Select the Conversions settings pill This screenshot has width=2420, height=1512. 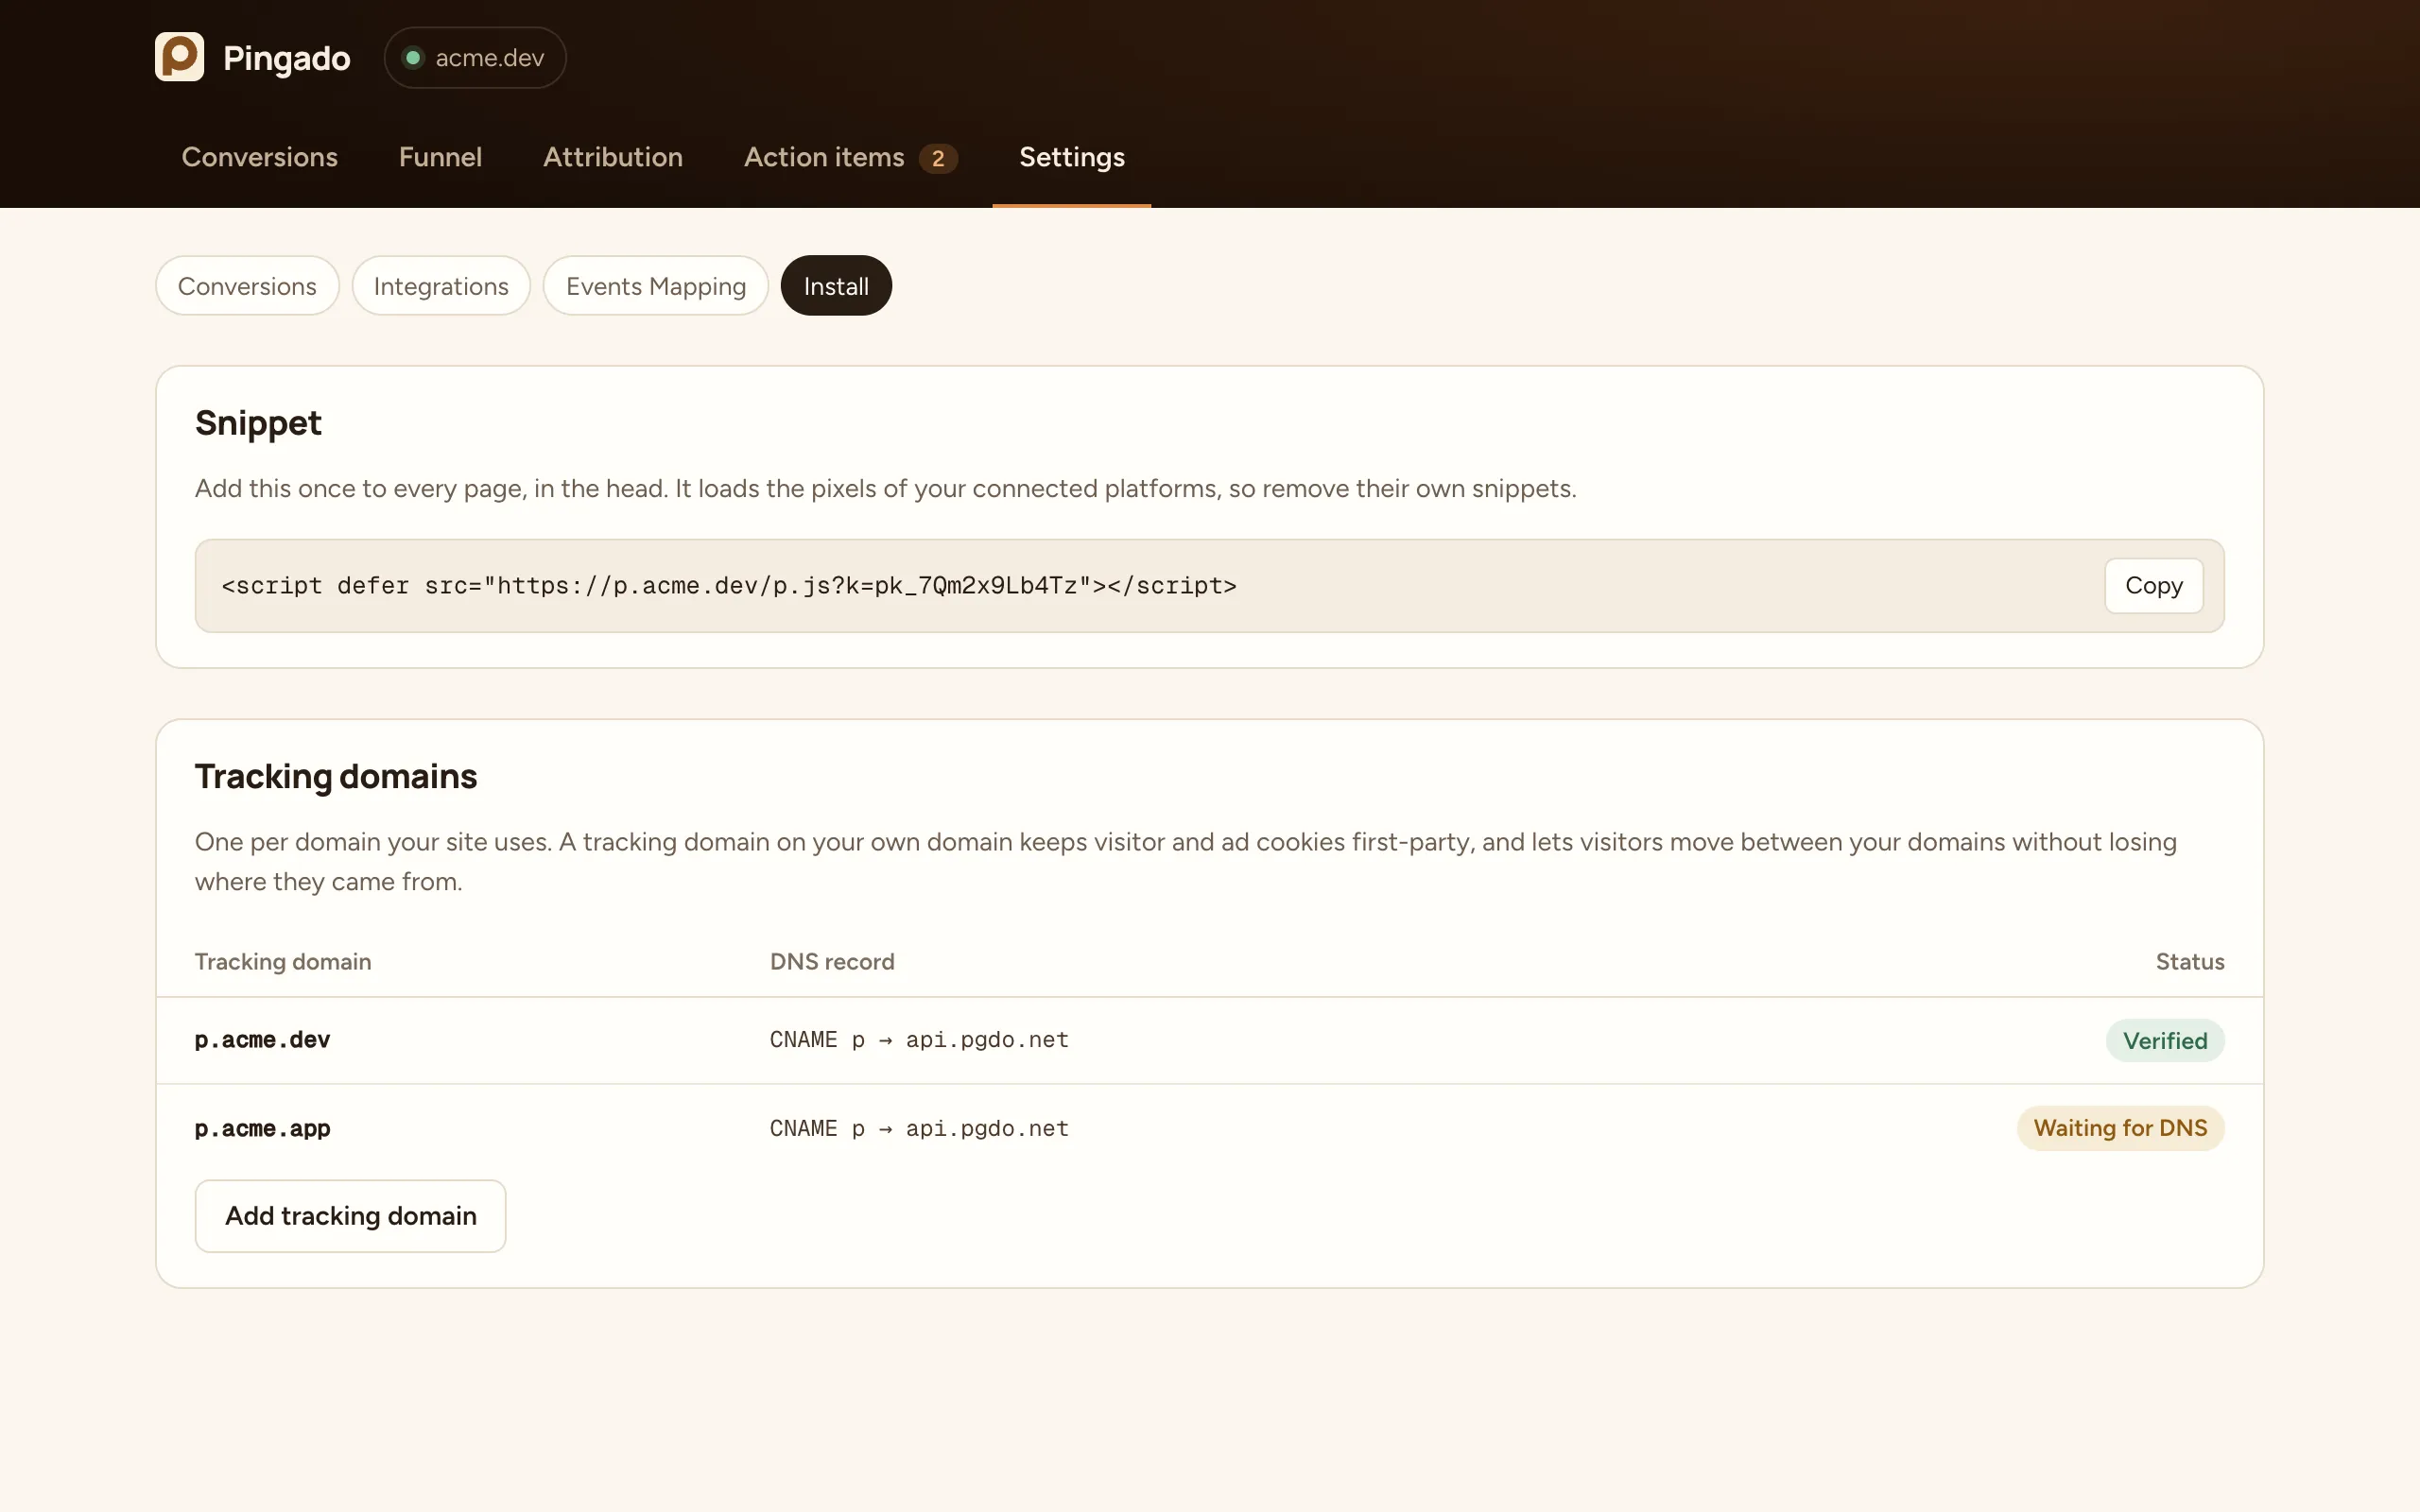point(247,286)
